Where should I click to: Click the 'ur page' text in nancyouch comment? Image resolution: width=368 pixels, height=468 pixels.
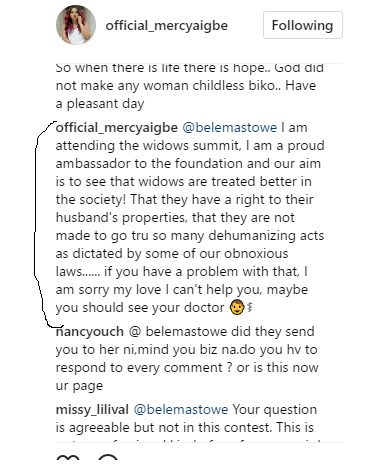pos(79,386)
